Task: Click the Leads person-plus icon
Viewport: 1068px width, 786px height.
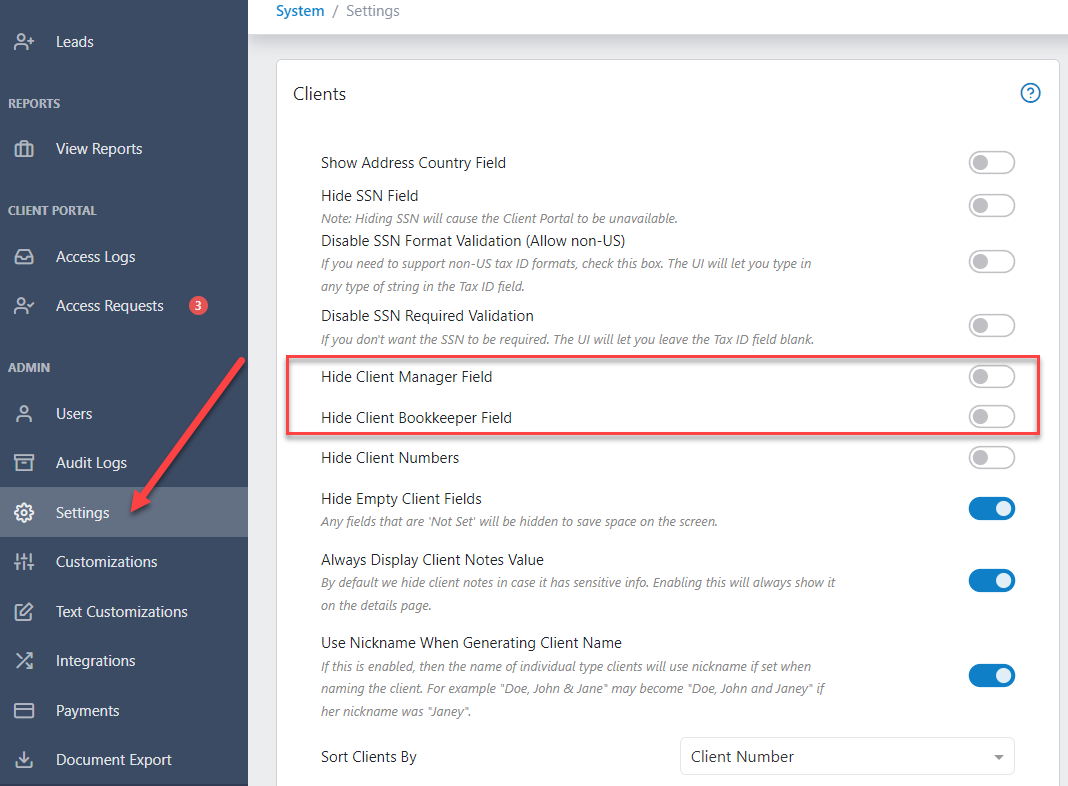Action: 24,42
